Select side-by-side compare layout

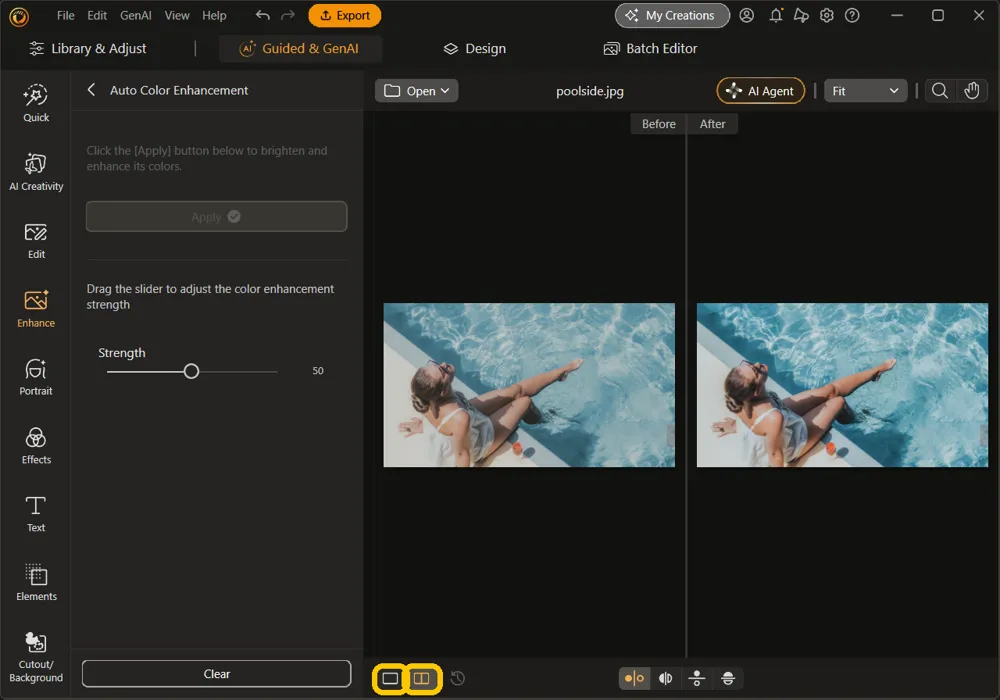pyautogui.click(x=634, y=678)
